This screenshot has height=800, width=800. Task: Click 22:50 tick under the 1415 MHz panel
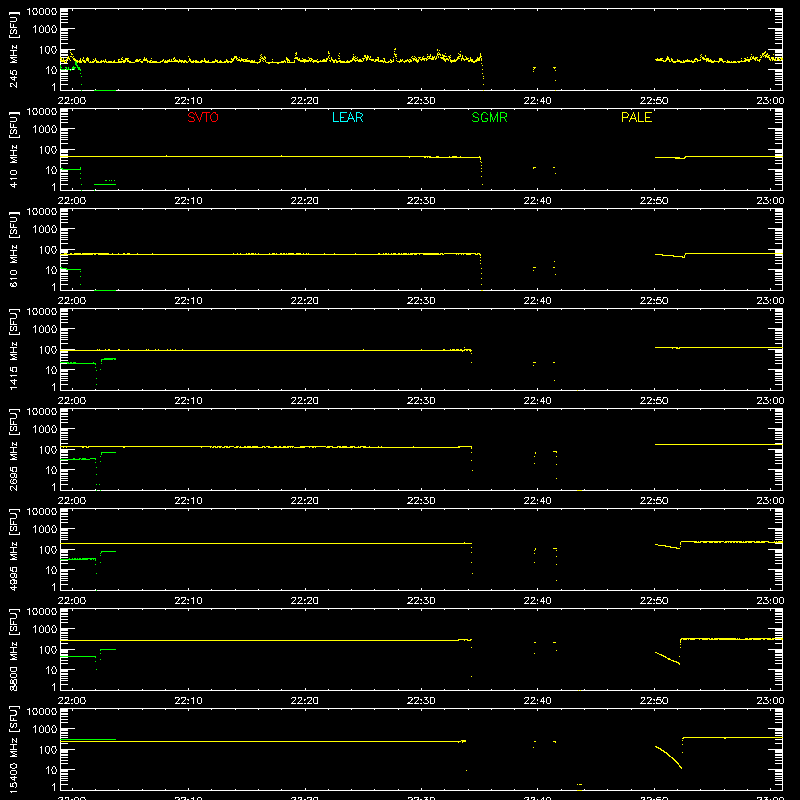[654, 401]
